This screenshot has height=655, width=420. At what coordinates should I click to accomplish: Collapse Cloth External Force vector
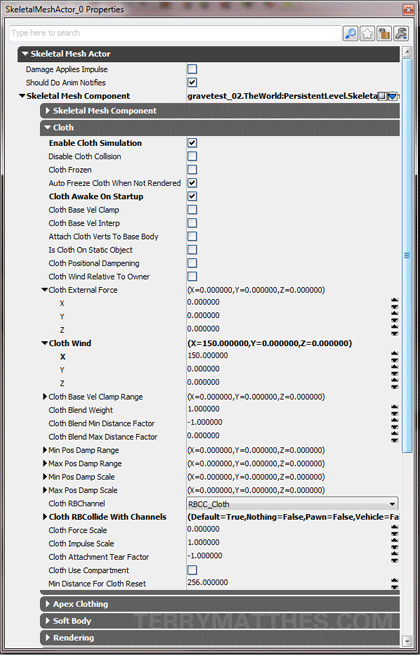point(45,290)
